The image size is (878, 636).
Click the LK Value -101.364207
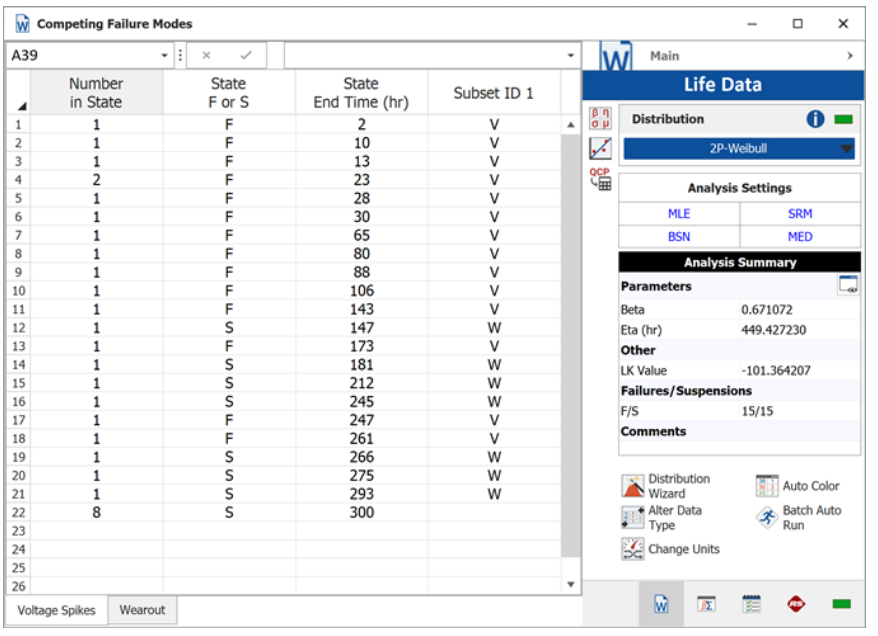(x=776, y=371)
